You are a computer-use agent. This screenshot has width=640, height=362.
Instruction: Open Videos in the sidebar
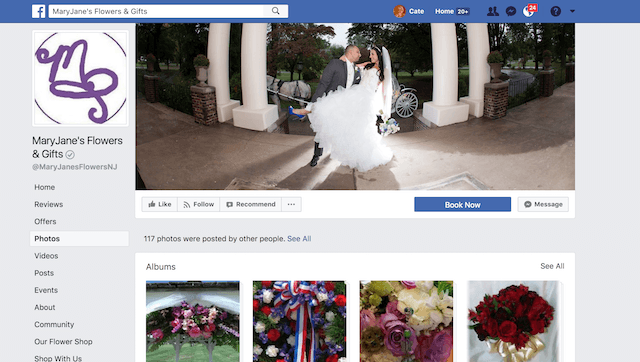point(46,256)
